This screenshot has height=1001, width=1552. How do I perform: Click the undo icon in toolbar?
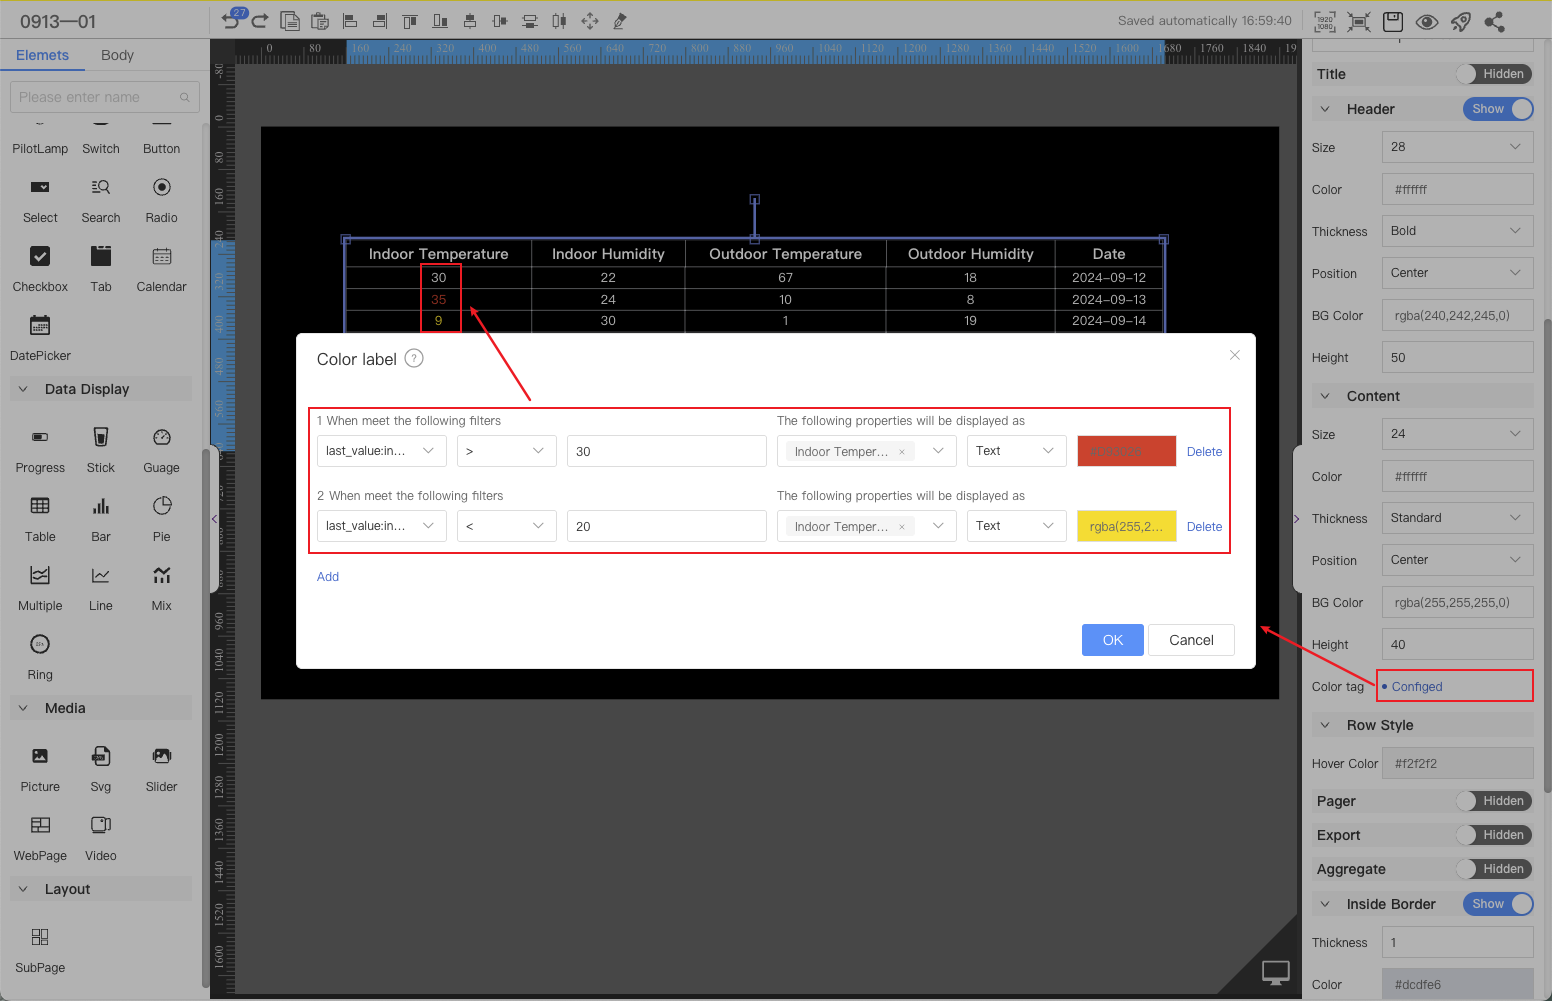(231, 21)
